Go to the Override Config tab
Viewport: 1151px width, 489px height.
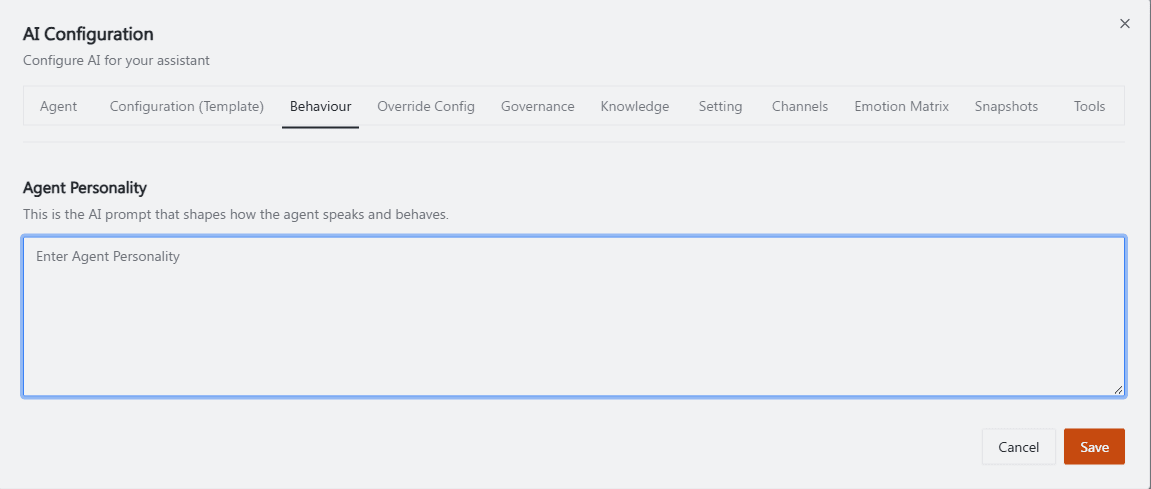pyautogui.click(x=426, y=106)
